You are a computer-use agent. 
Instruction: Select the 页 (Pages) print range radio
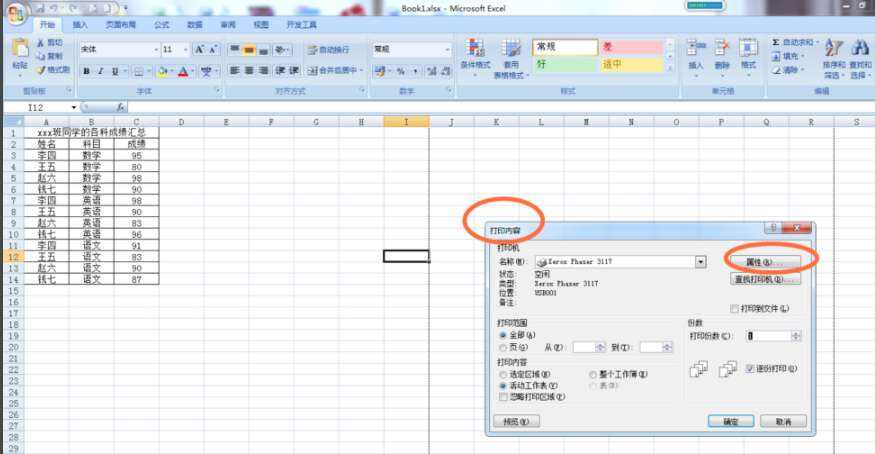coord(503,347)
